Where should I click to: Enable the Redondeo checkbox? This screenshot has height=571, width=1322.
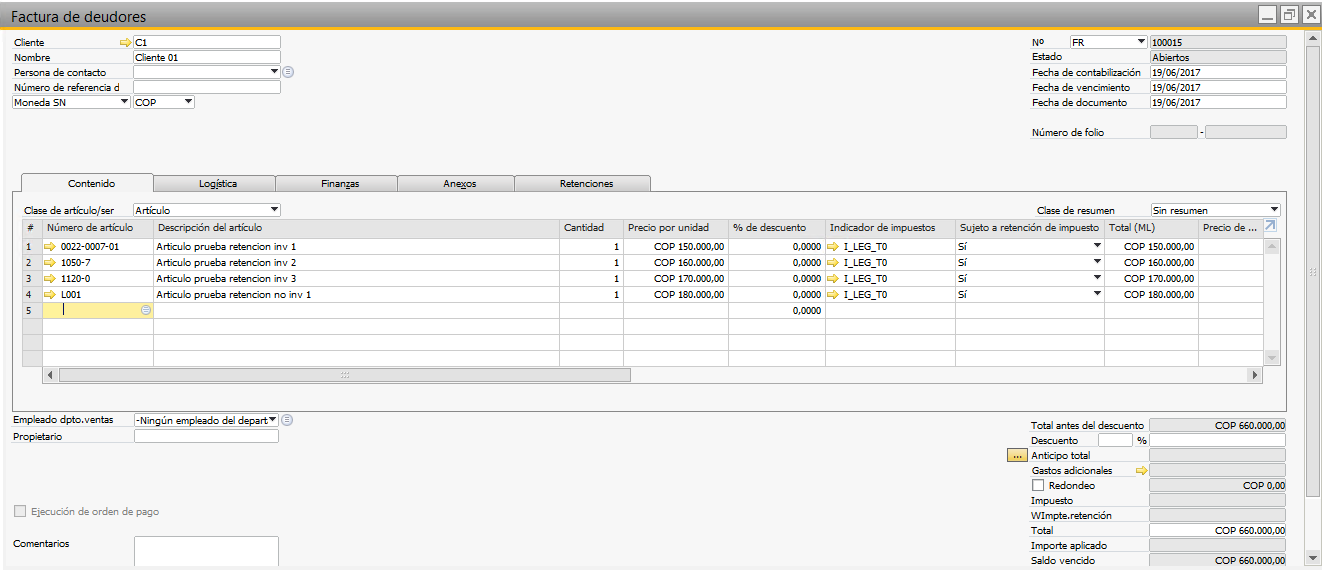click(x=1037, y=485)
